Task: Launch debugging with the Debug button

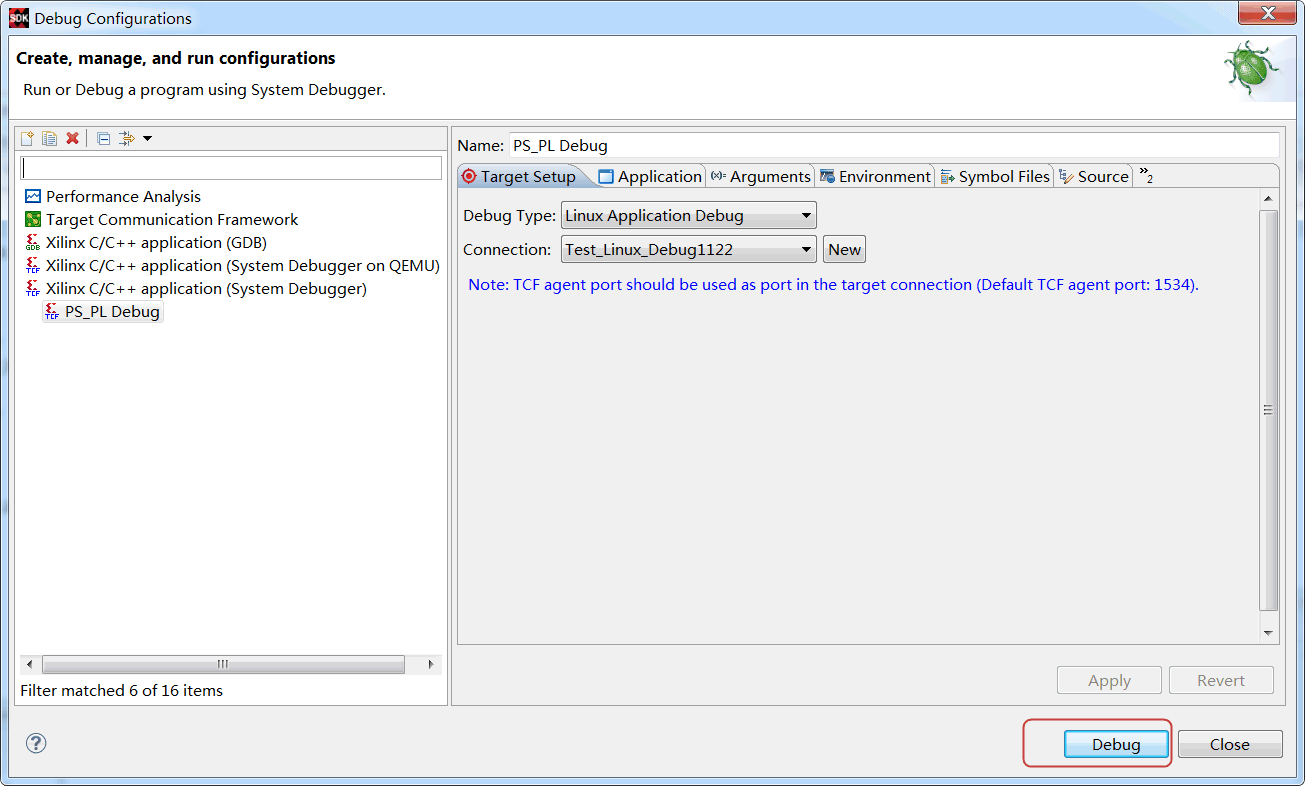Action: [1116, 744]
